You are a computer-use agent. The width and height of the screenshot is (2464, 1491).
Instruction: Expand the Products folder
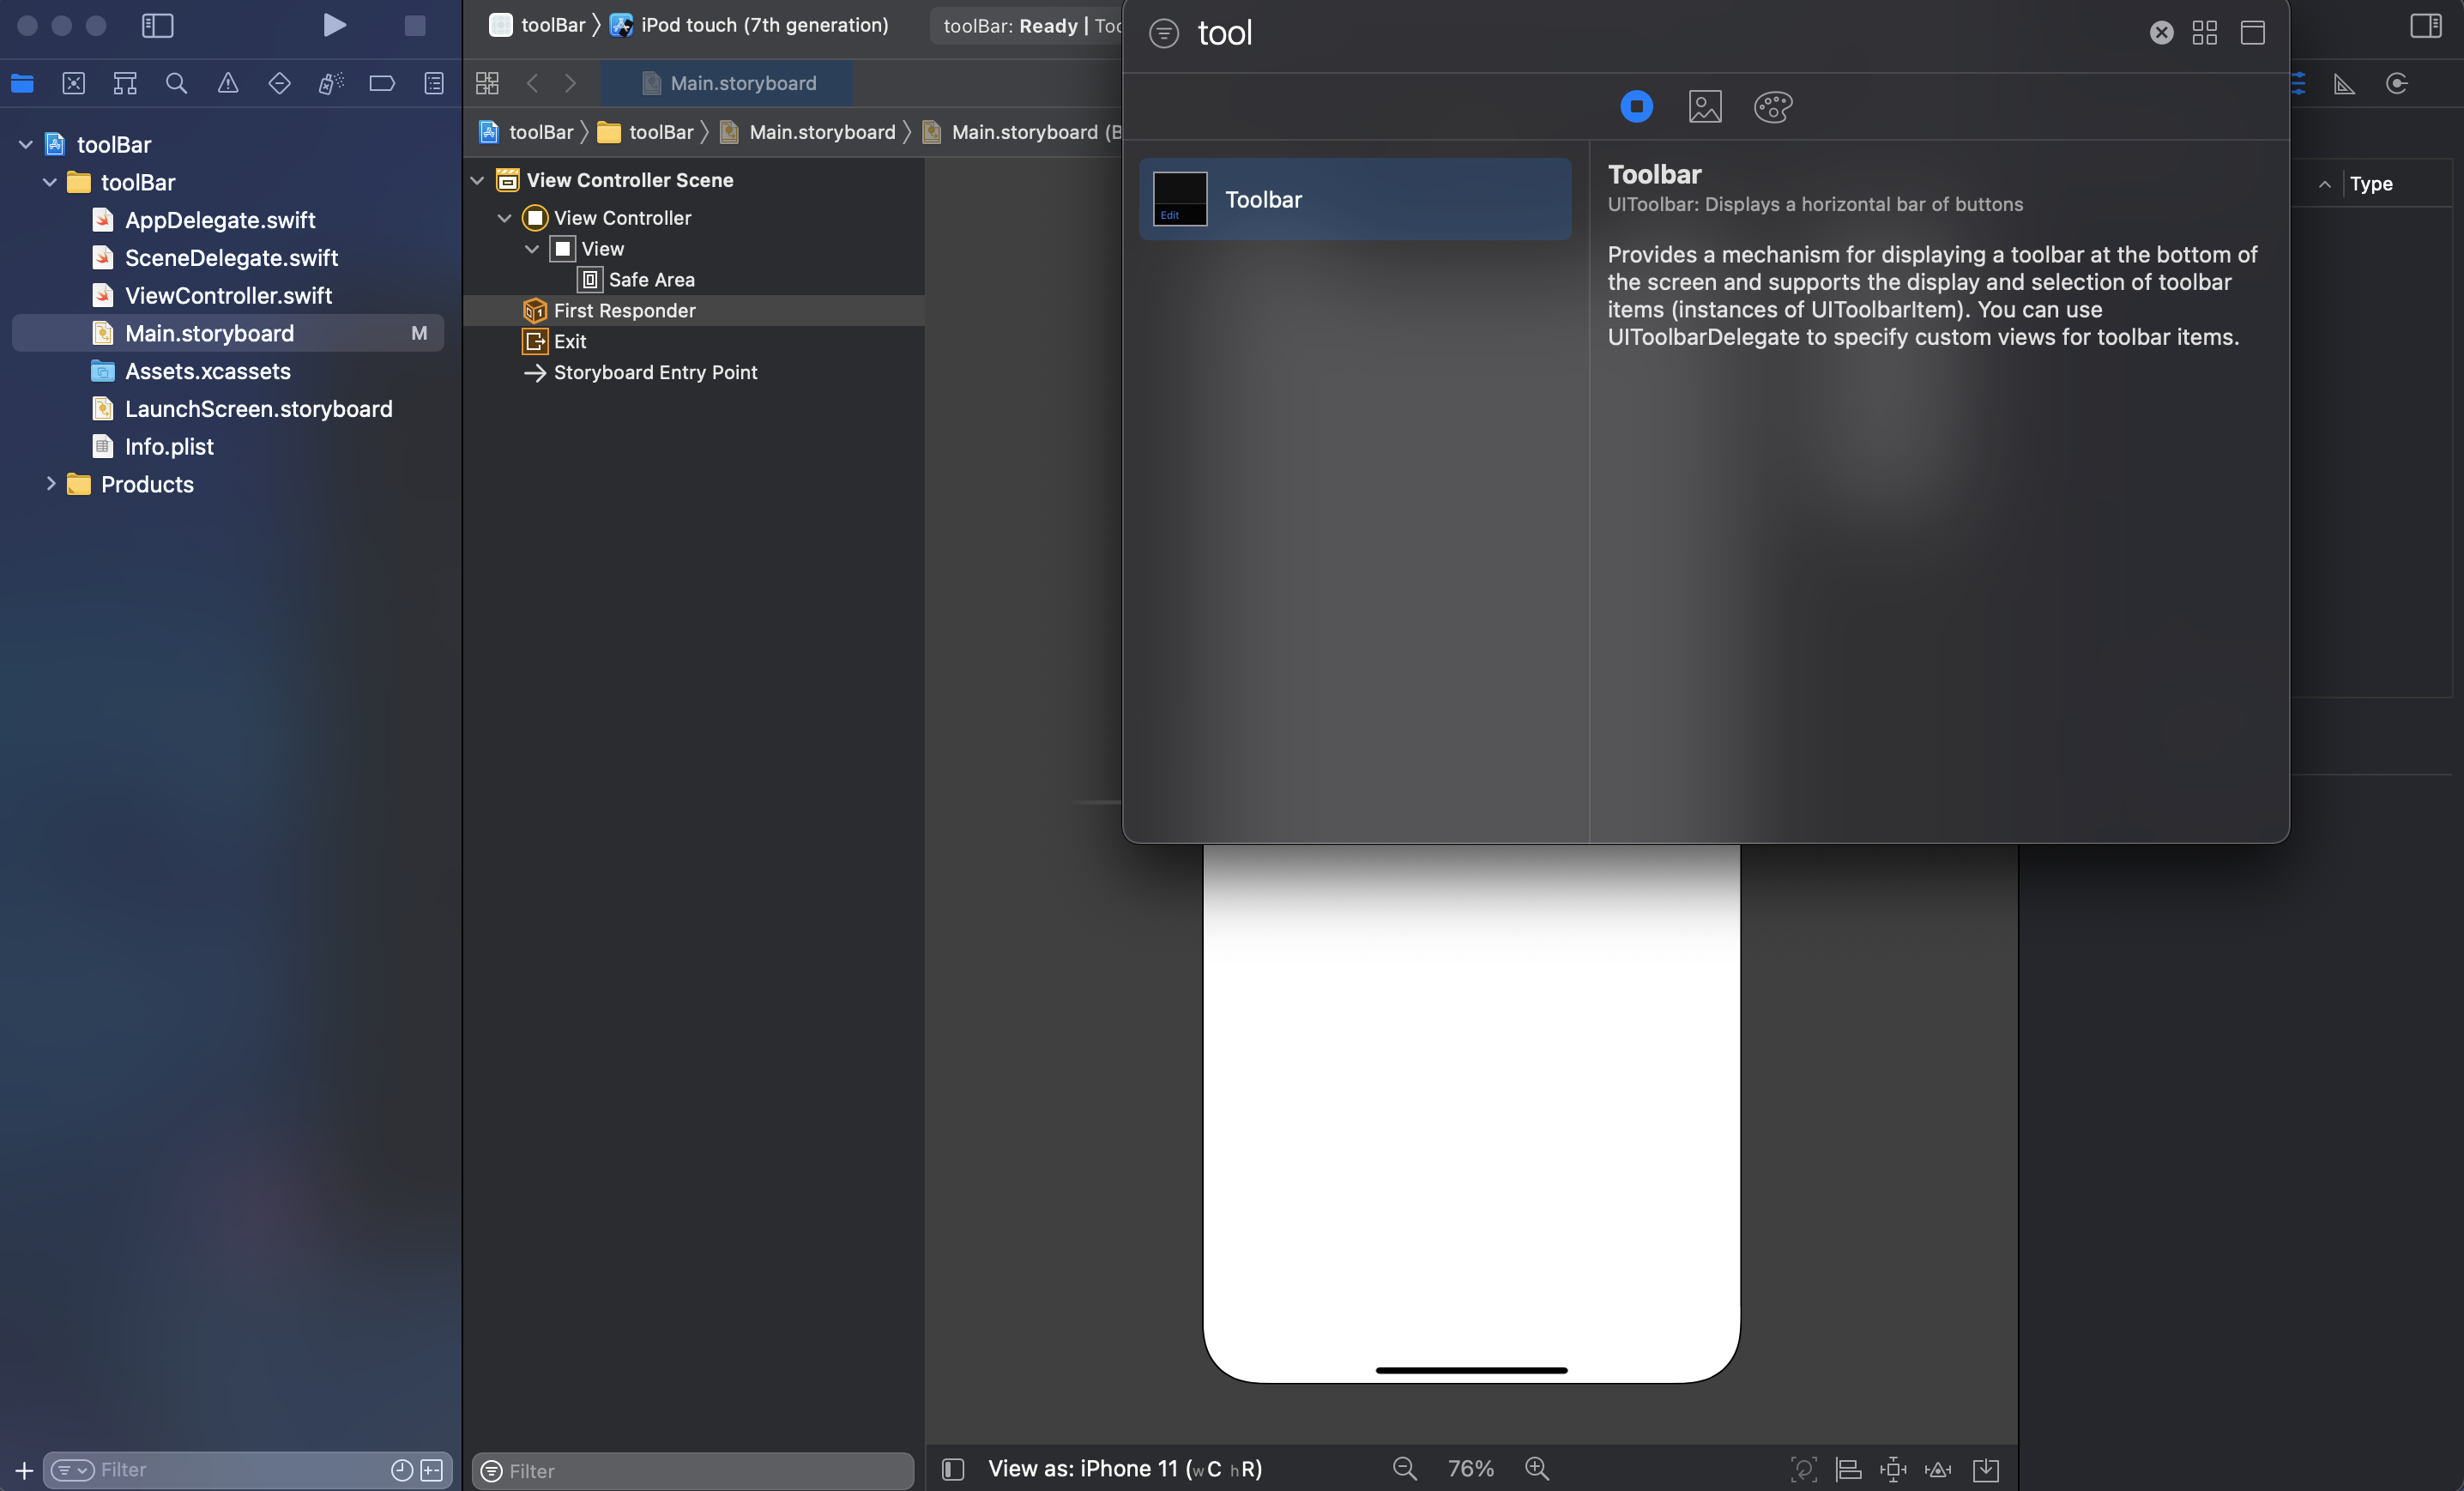51,484
